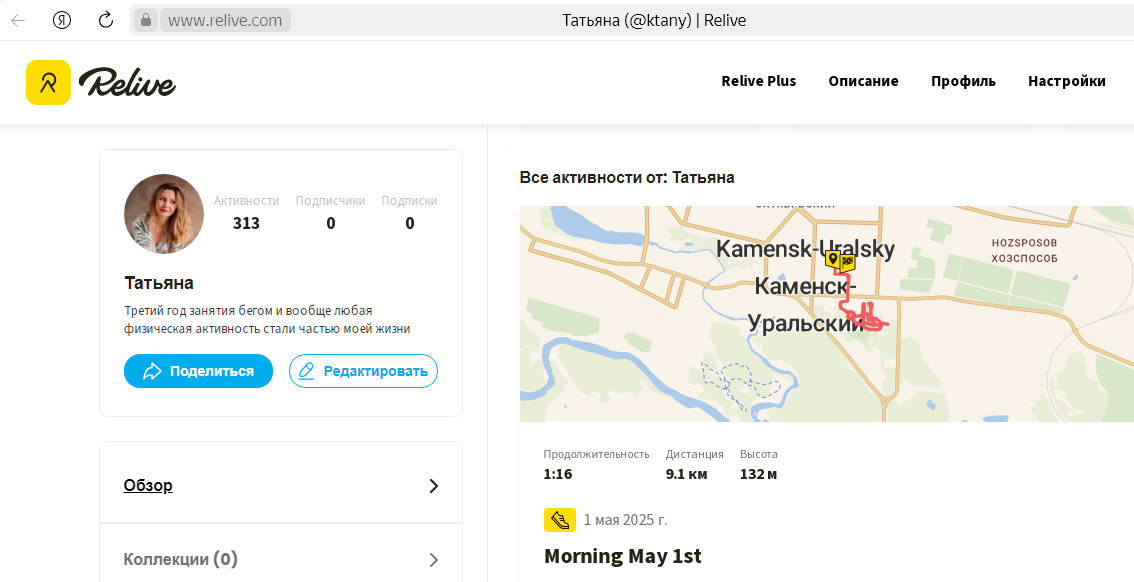Expand Обзор with its chevron arrow
Image resolution: width=1134 pixels, height=582 pixels.
coord(433,486)
